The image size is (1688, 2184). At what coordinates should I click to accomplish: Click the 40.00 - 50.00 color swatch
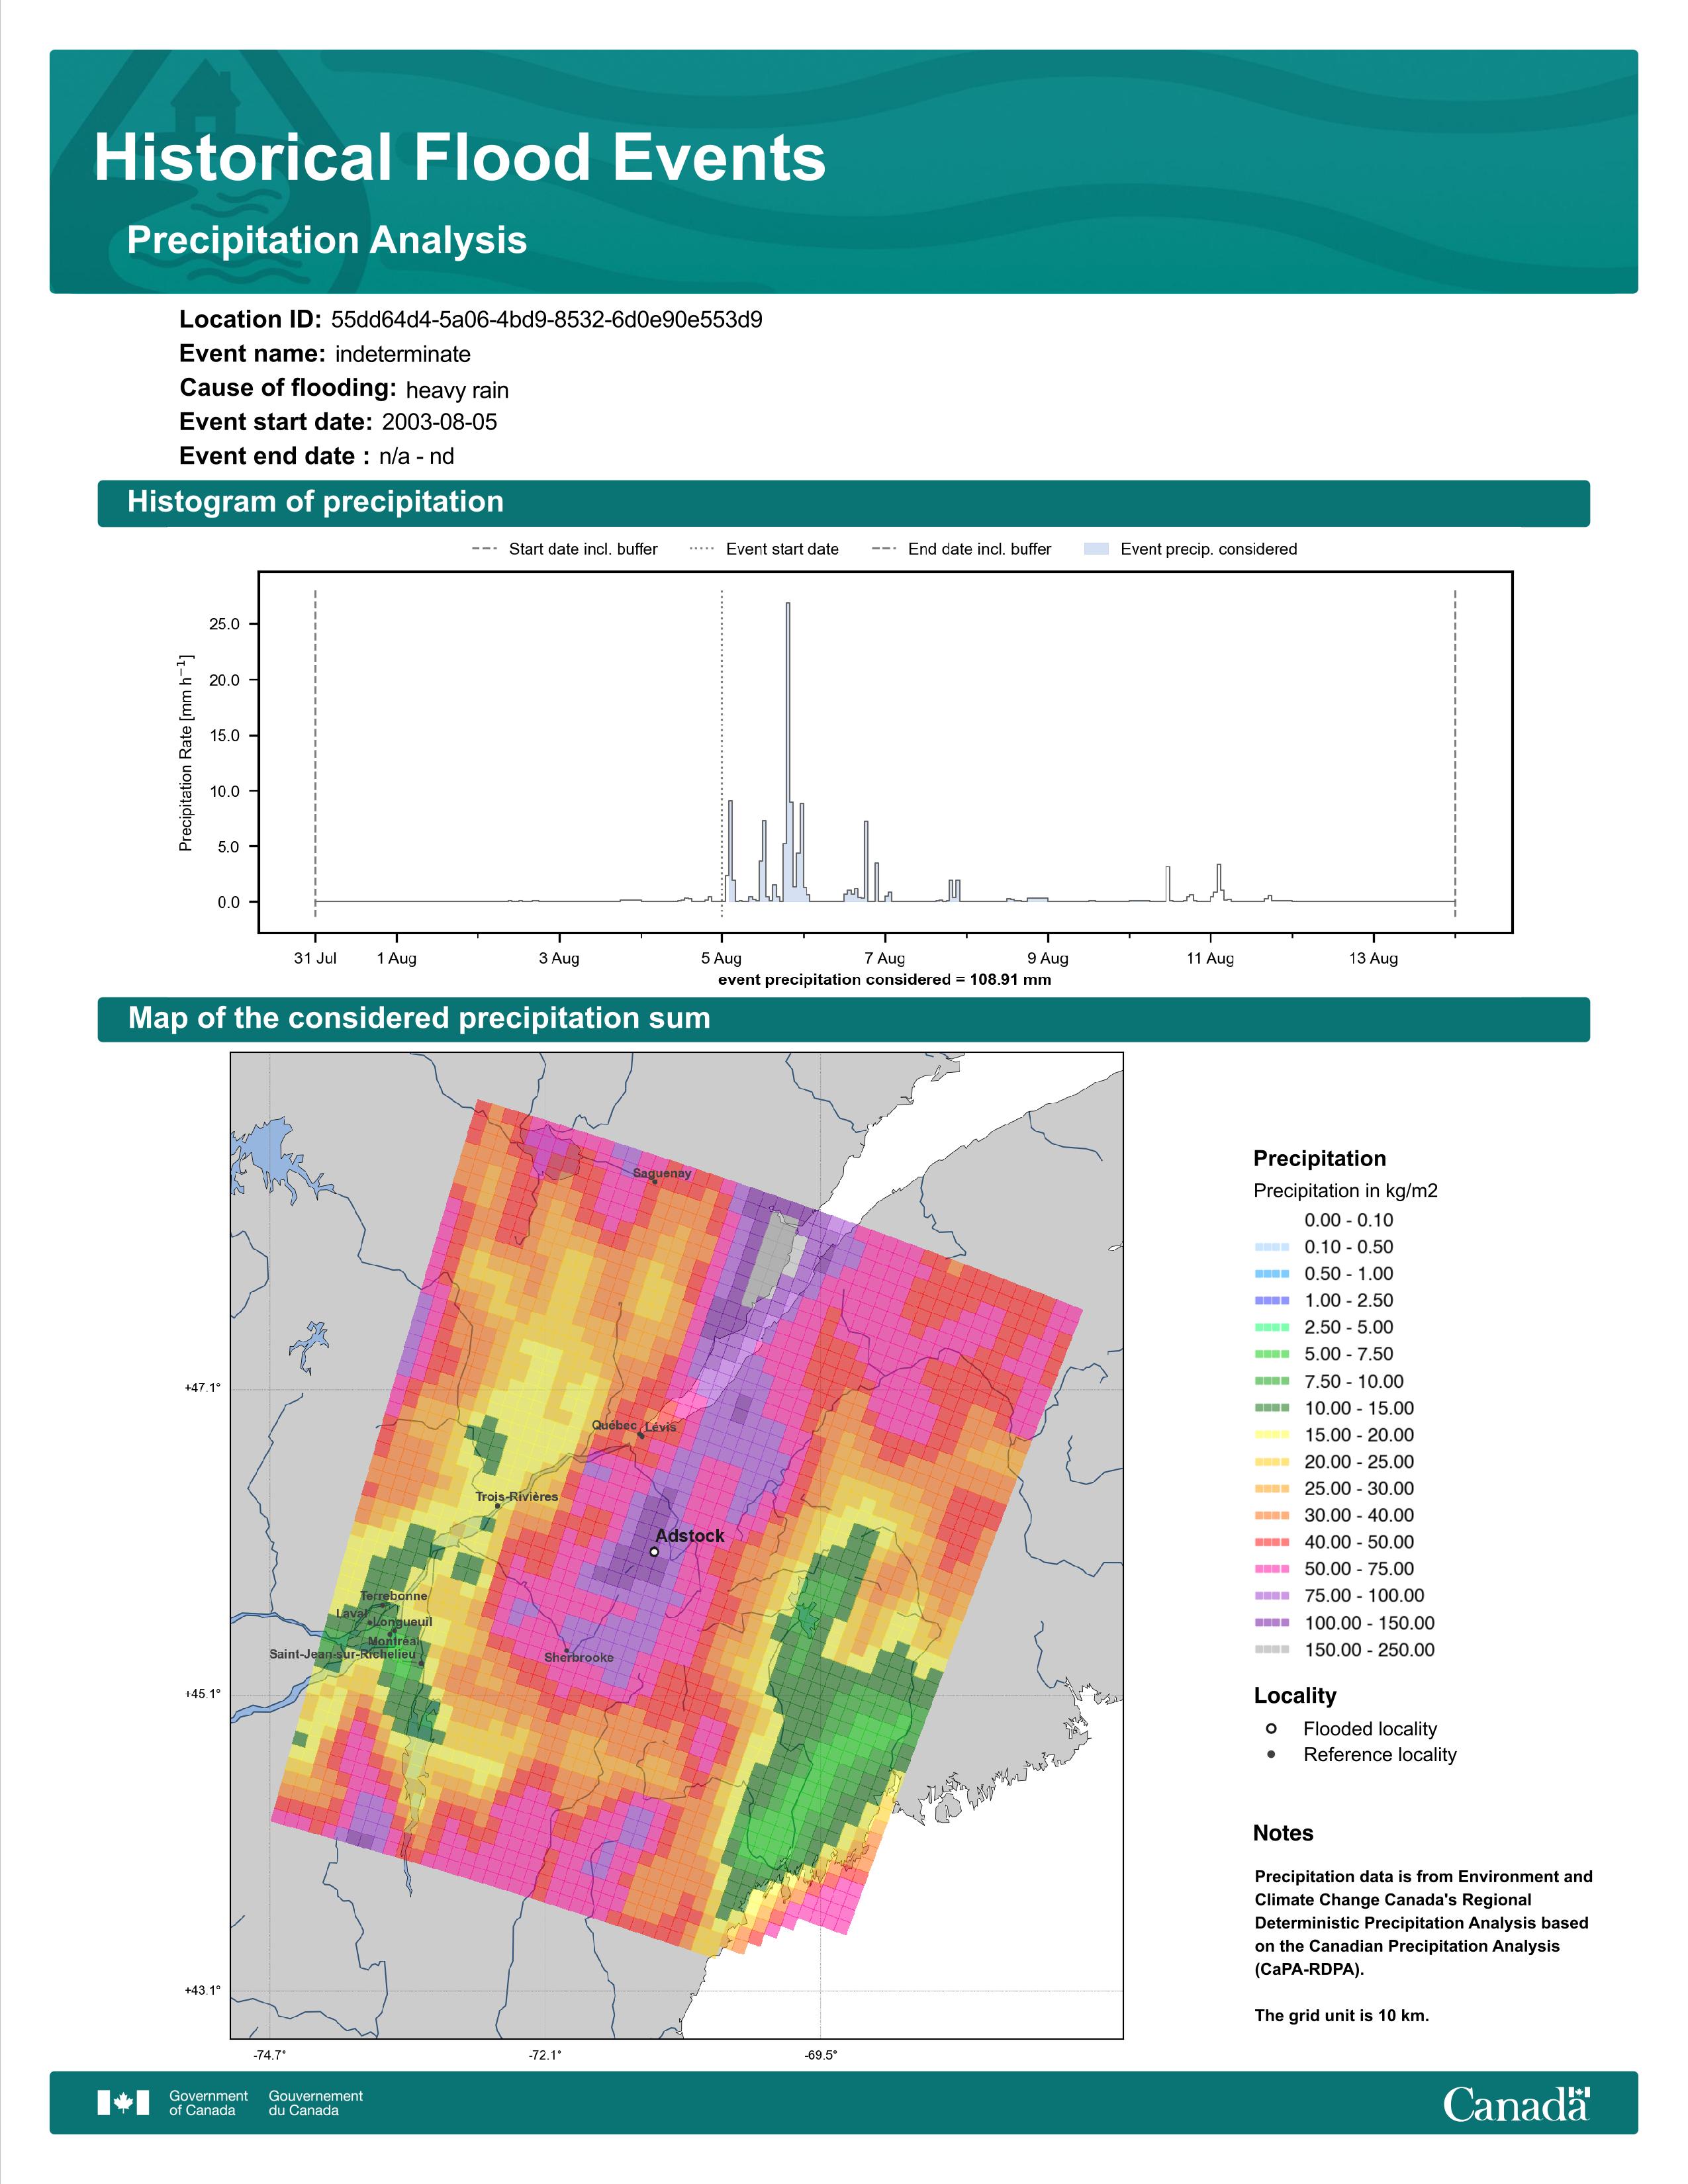(x=1272, y=1542)
